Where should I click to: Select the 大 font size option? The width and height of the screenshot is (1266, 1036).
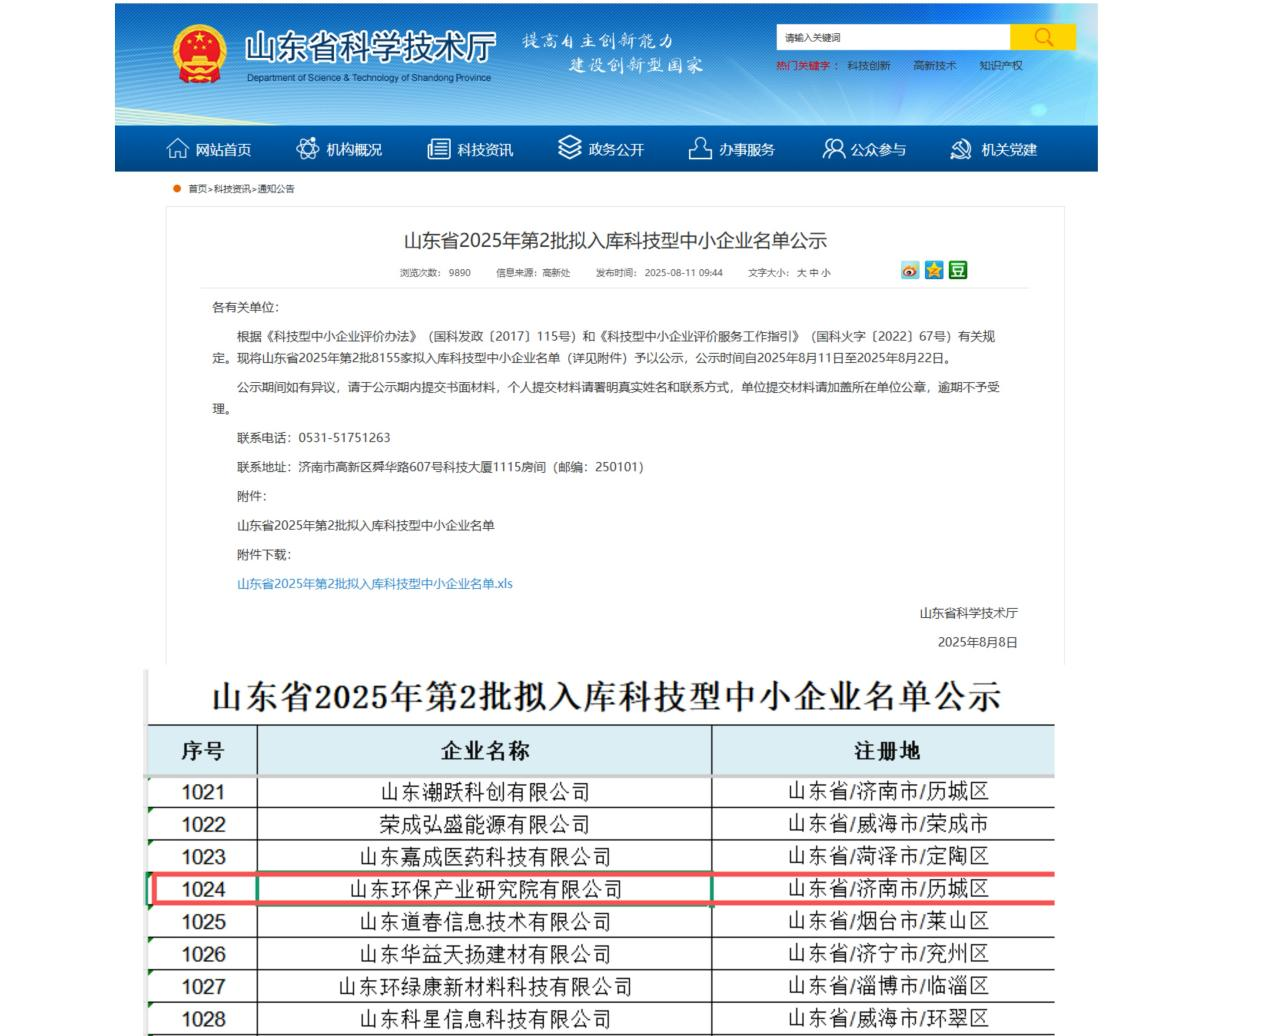tap(805, 270)
